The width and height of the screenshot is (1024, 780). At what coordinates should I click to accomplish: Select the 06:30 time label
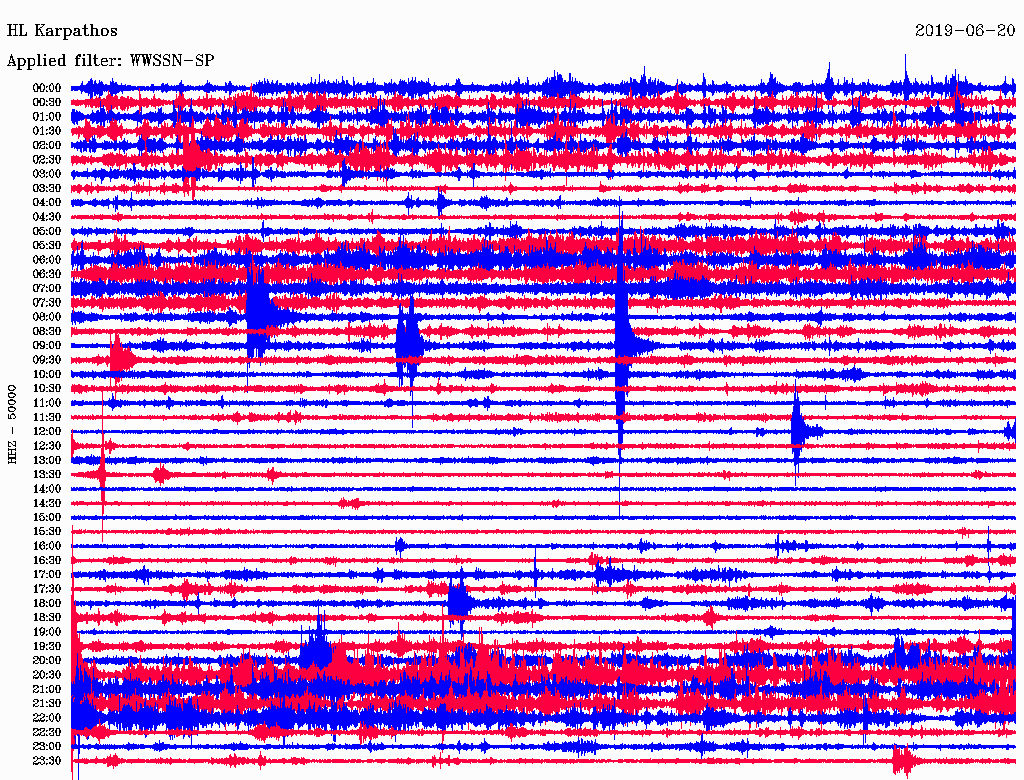47,274
